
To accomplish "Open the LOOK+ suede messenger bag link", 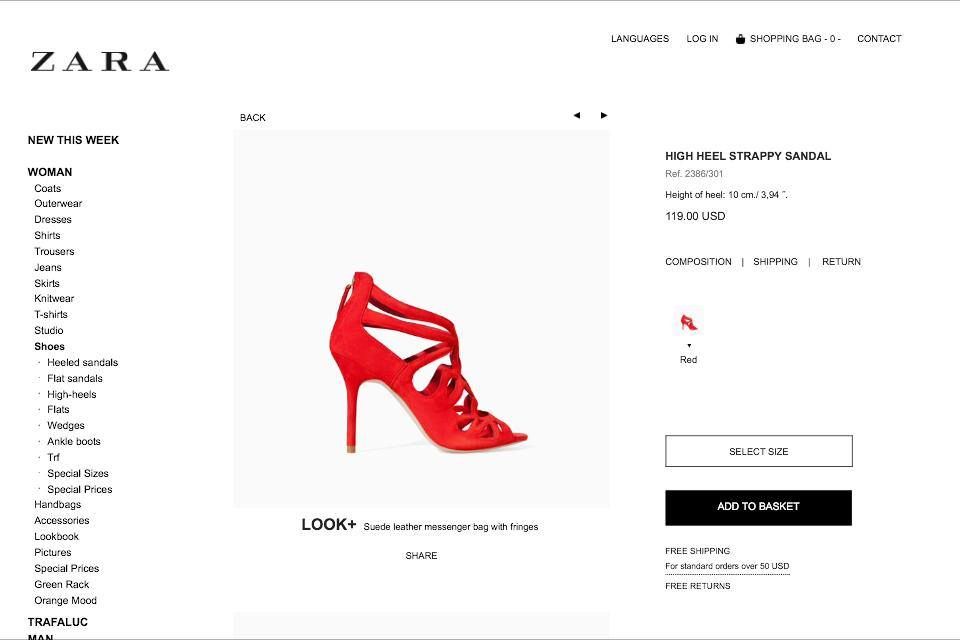I will (450, 526).
